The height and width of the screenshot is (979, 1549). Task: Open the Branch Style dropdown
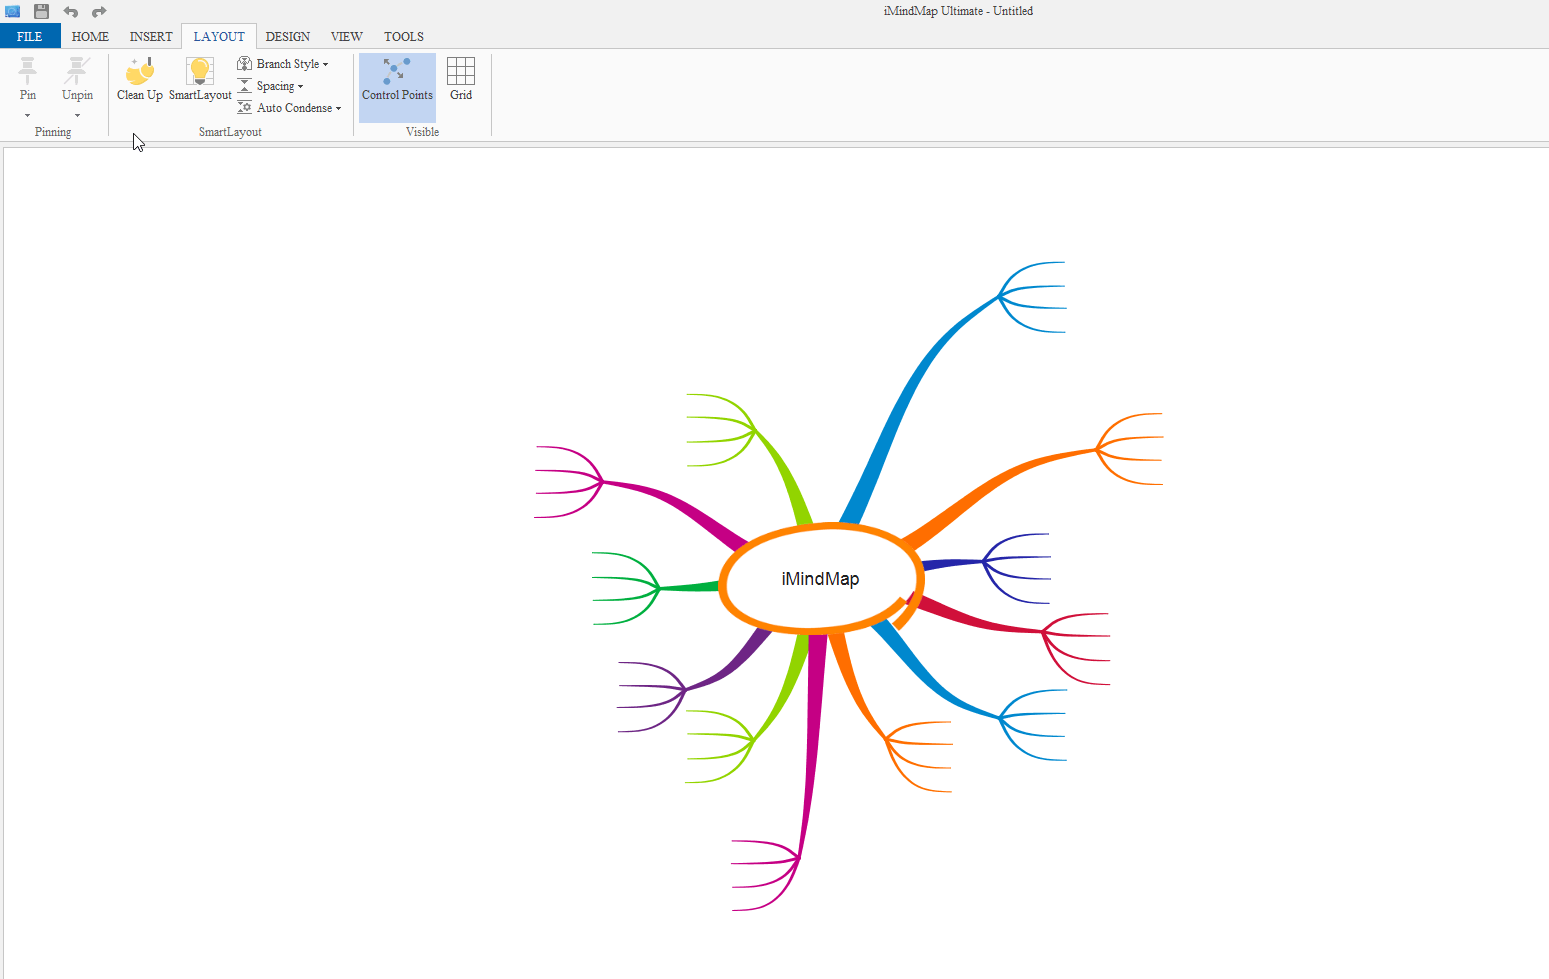click(x=283, y=64)
